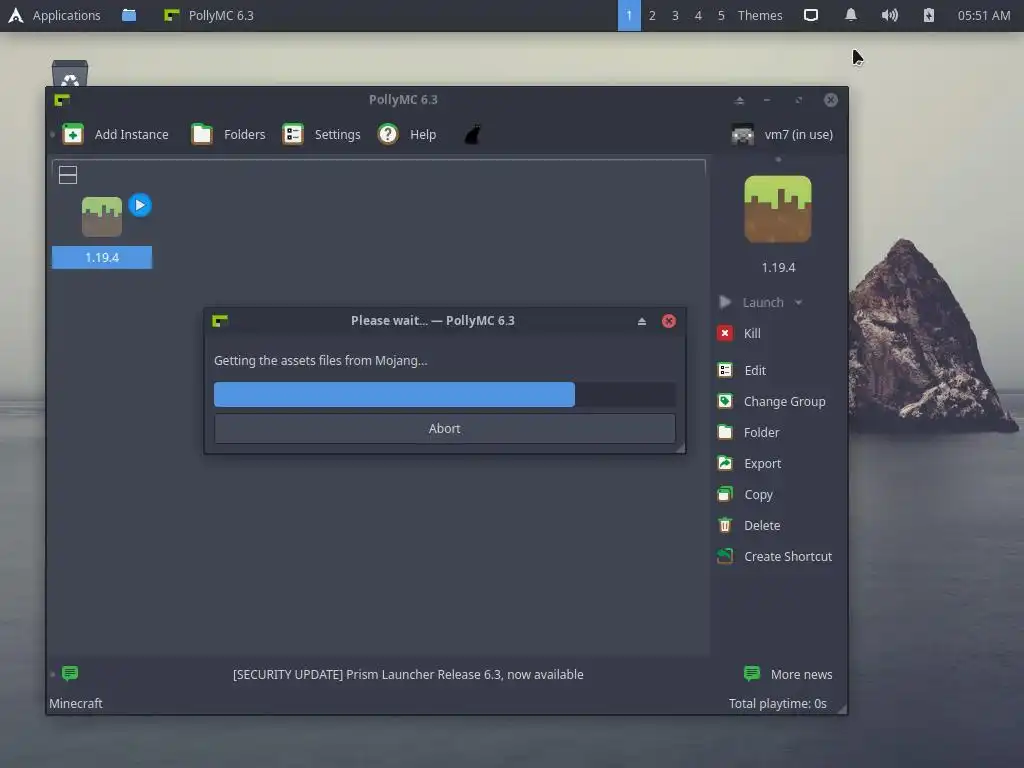The height and width of the screenshot is (768, 1024).
Task: Shade the Please wait dialog with the triangle icon
Action: click(x=642, y=321)
